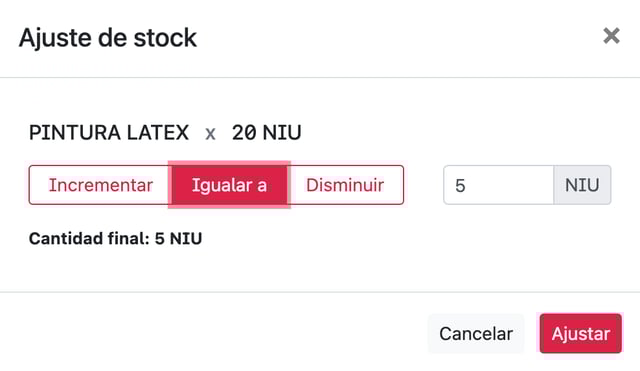Activate the Incrementar segment of button group
Image resolution: width=640 pixels, height=371 pixels.
(x=100, y=185)
